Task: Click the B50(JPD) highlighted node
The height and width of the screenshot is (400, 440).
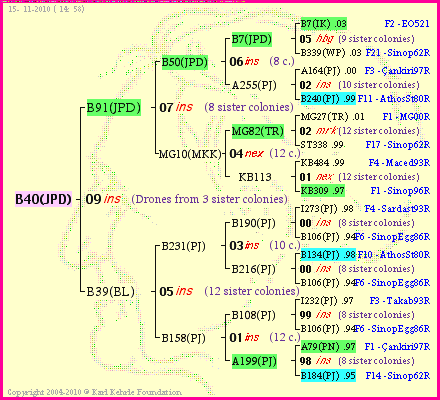Action: (x=185, y=62)
